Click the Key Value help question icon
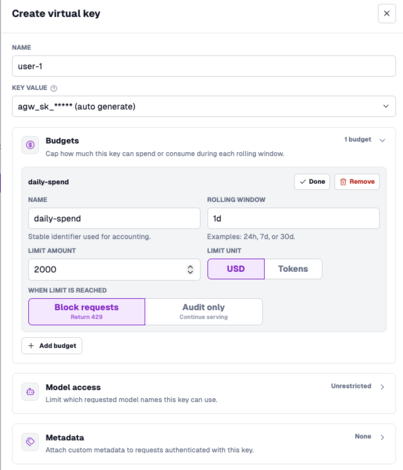Viewport: 403px width, 470px height. pyautogui.click(x=54, y=88)
